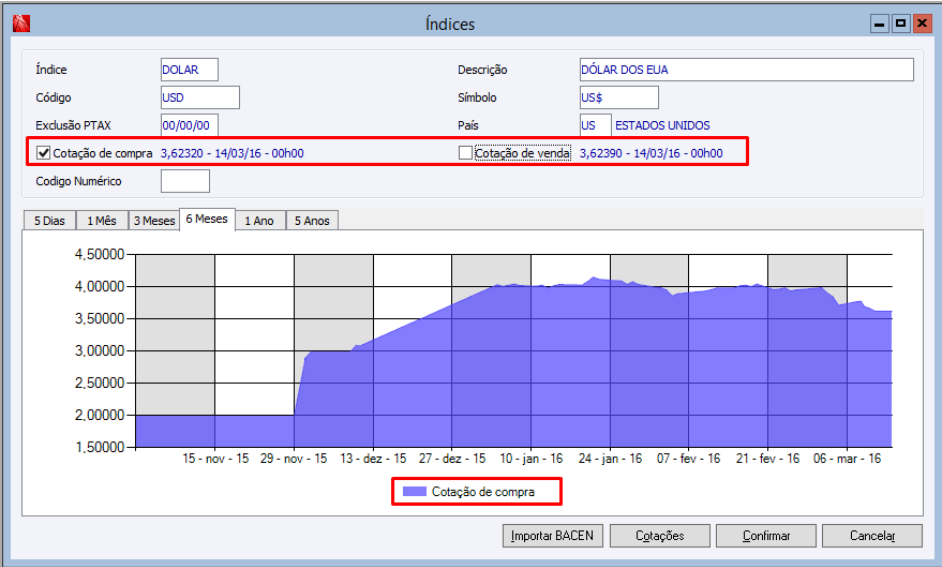Select the Descrição field DÓLAR DOS EUA
Image resolution: width=942 pixels, height=567 pixels.
[x=747, y=70]
